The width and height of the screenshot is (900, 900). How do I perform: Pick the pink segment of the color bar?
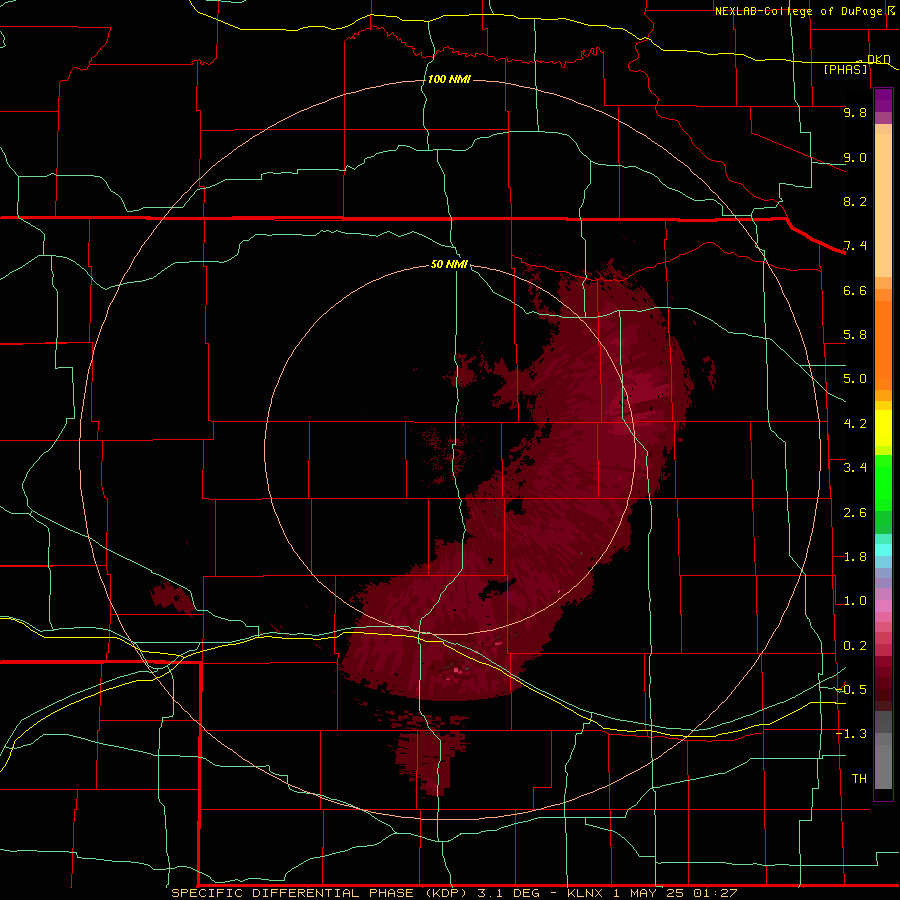883,606
